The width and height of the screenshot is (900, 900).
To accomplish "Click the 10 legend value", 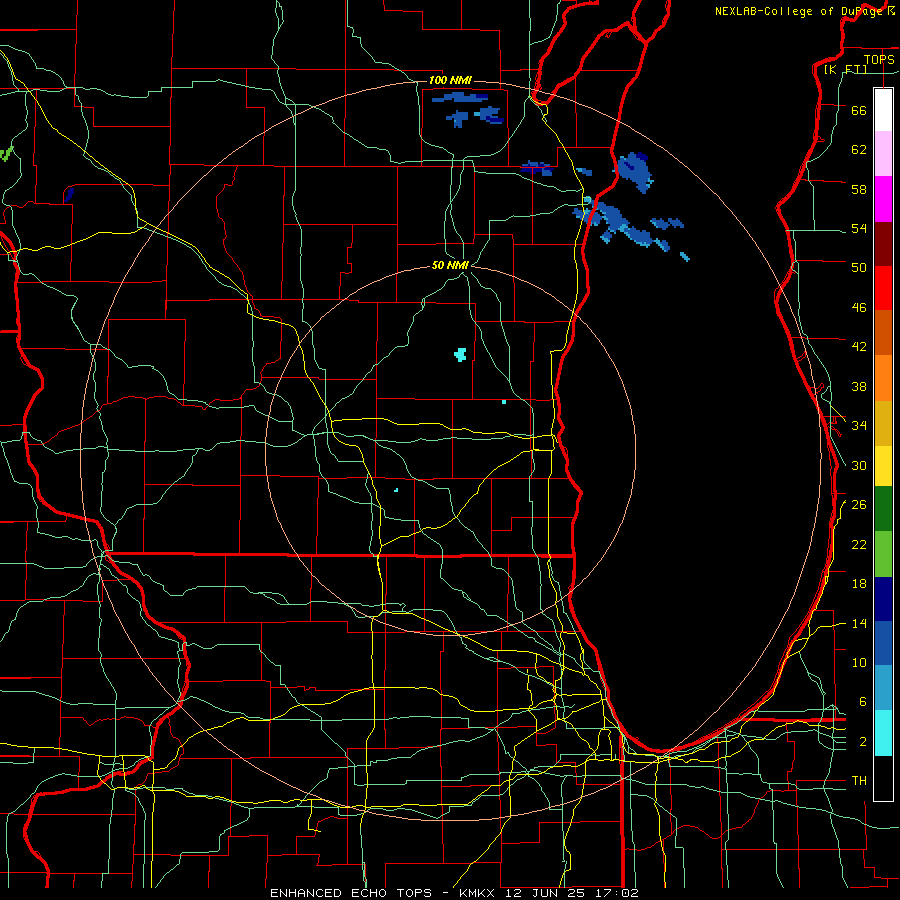I will coord(859,663).
